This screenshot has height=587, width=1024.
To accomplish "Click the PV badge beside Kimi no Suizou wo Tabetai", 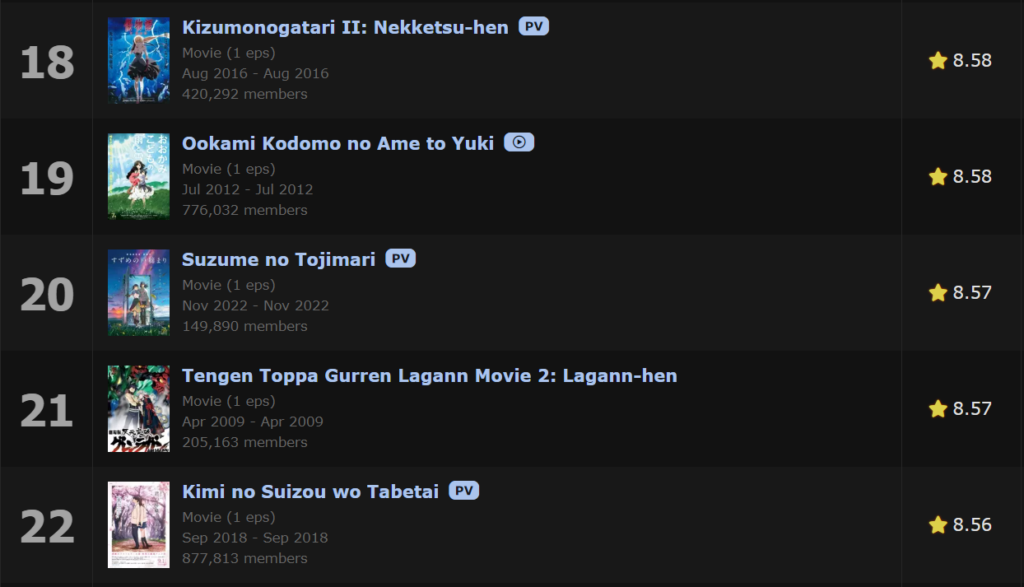I will pyautogui.click(x=464, y=490).
